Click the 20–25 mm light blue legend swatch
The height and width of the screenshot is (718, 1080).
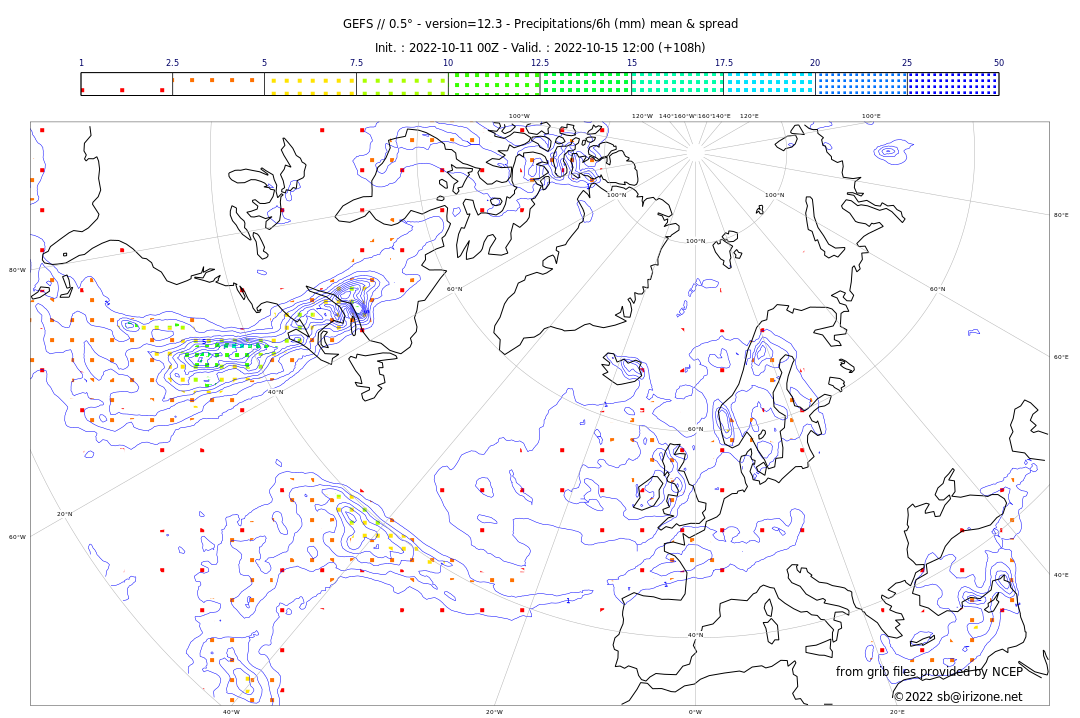(862, 84)
